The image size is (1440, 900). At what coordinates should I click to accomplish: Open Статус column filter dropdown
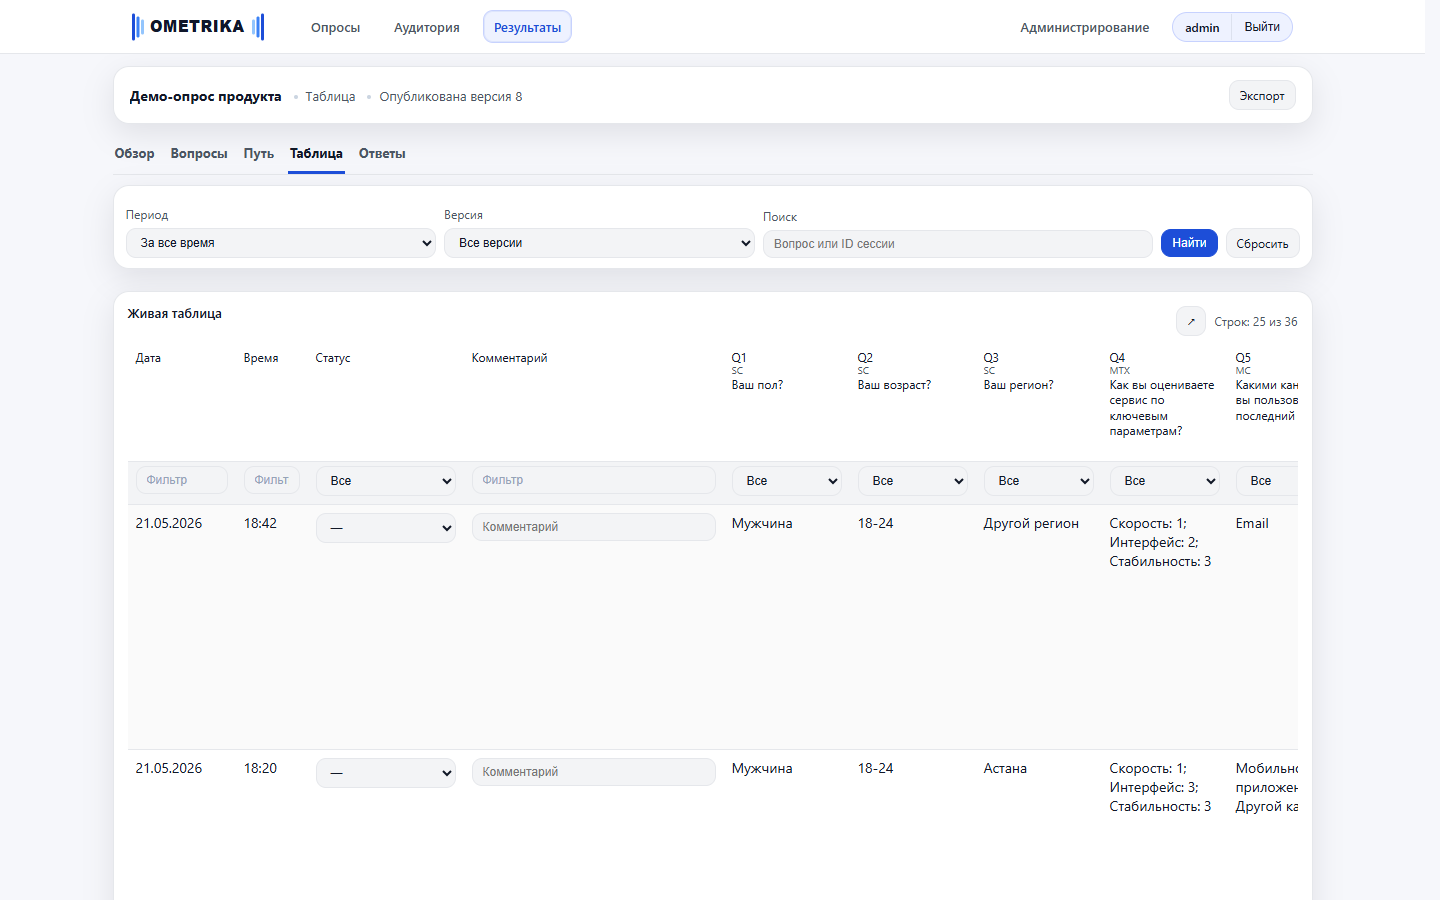(386, 481)
